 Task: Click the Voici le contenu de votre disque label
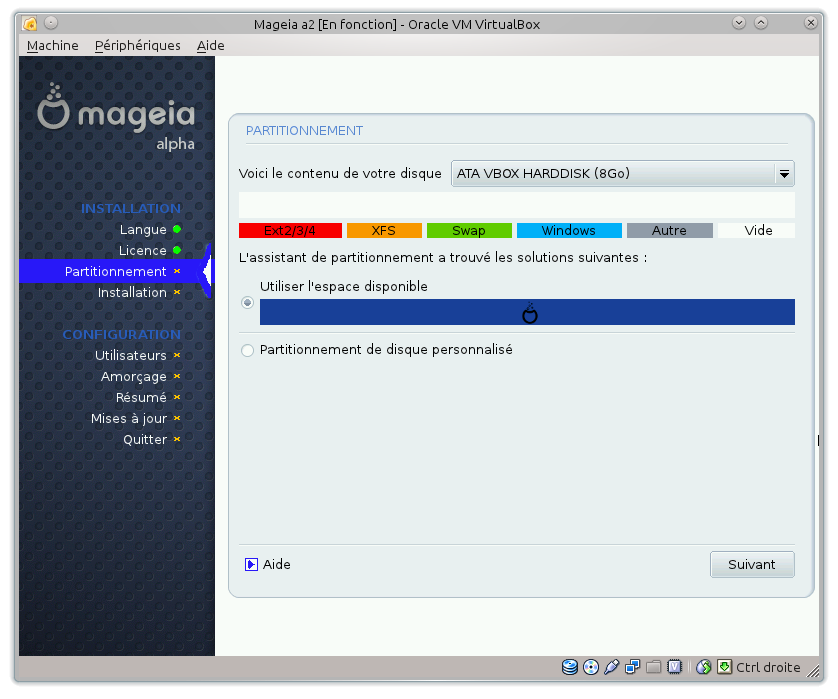(340, 174)
